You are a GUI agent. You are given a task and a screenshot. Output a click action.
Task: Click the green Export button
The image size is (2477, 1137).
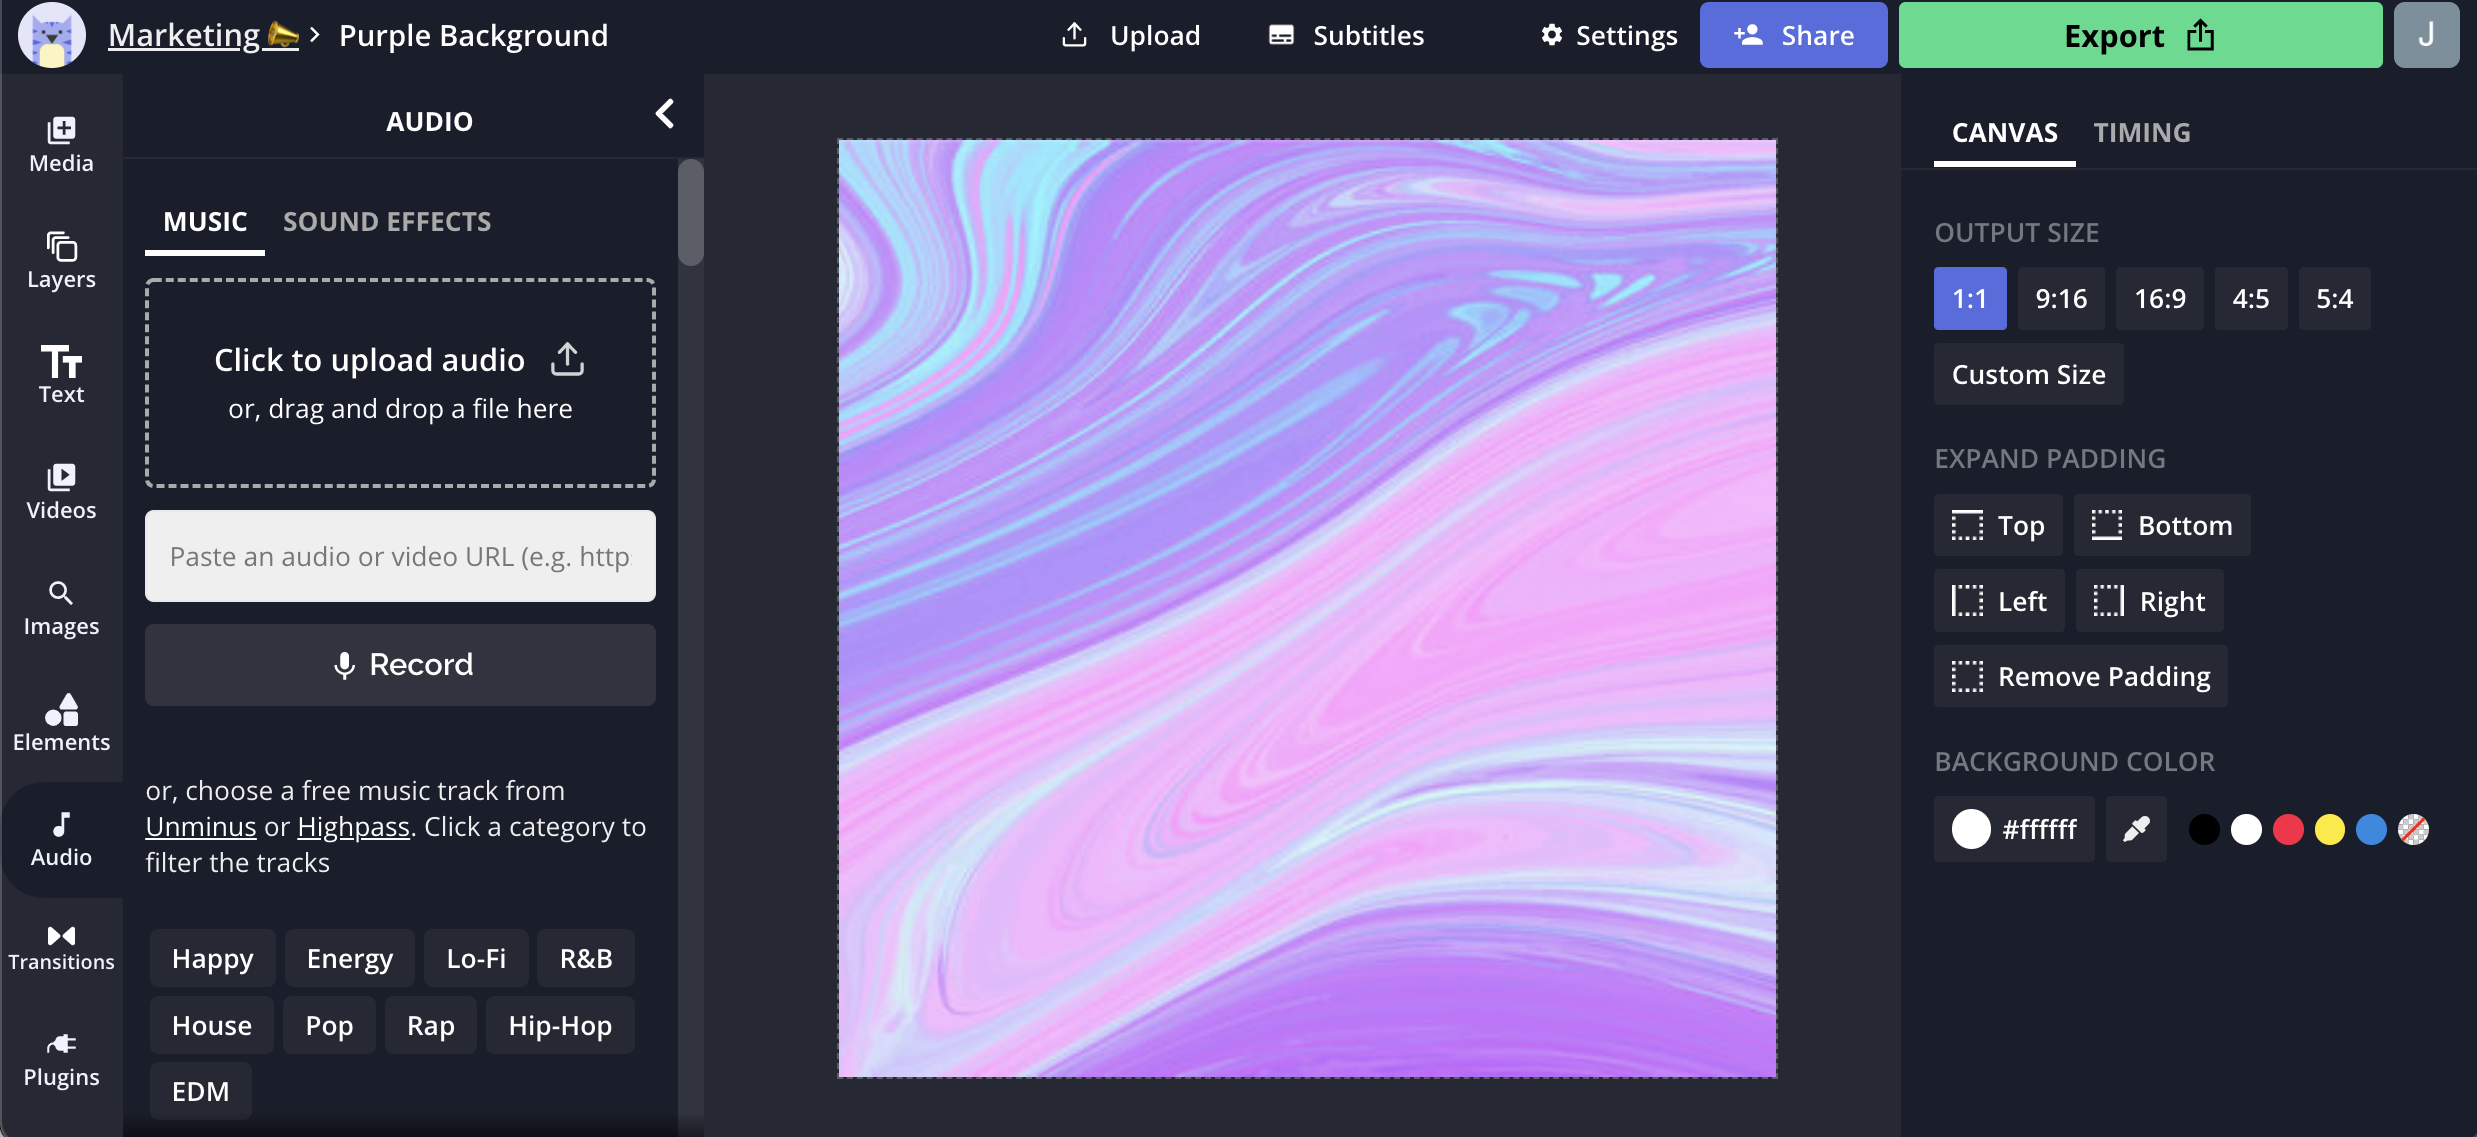2139,36
